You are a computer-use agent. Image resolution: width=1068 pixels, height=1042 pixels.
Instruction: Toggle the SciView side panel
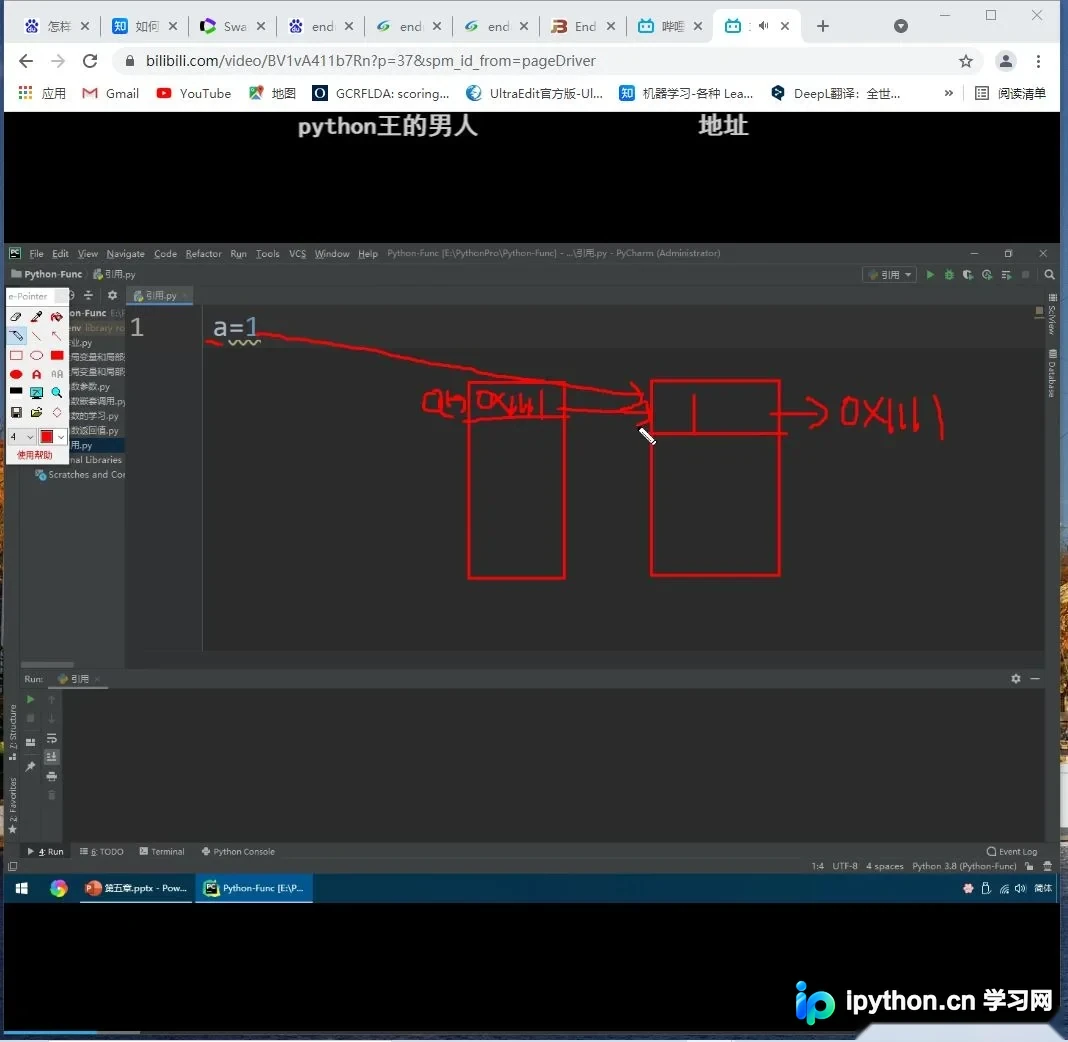tap(1052, 314)
